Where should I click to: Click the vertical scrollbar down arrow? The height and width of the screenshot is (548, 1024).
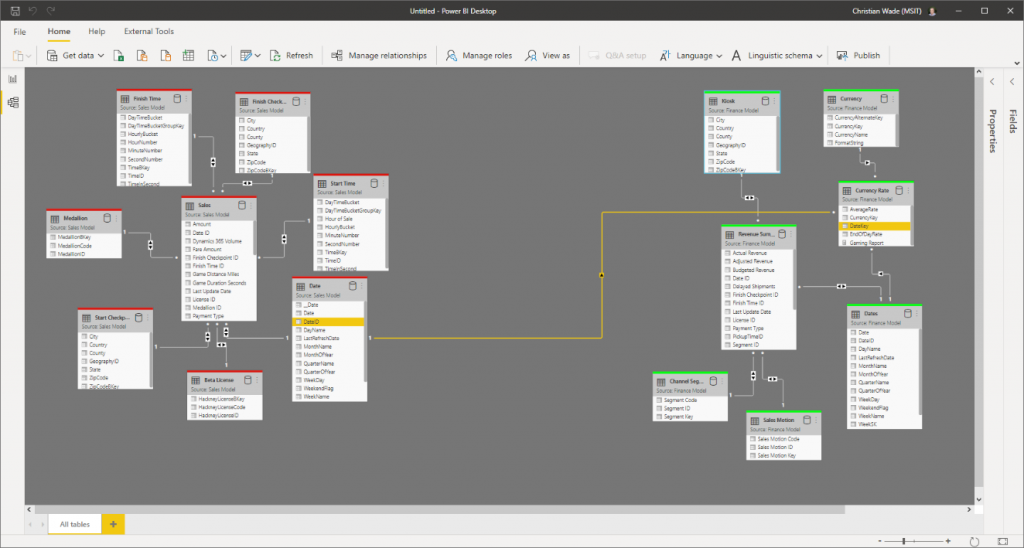pos(978,499)
